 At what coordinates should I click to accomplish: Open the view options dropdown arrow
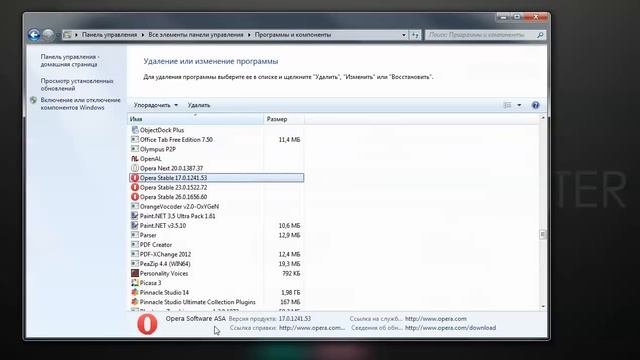pos(519,105)
